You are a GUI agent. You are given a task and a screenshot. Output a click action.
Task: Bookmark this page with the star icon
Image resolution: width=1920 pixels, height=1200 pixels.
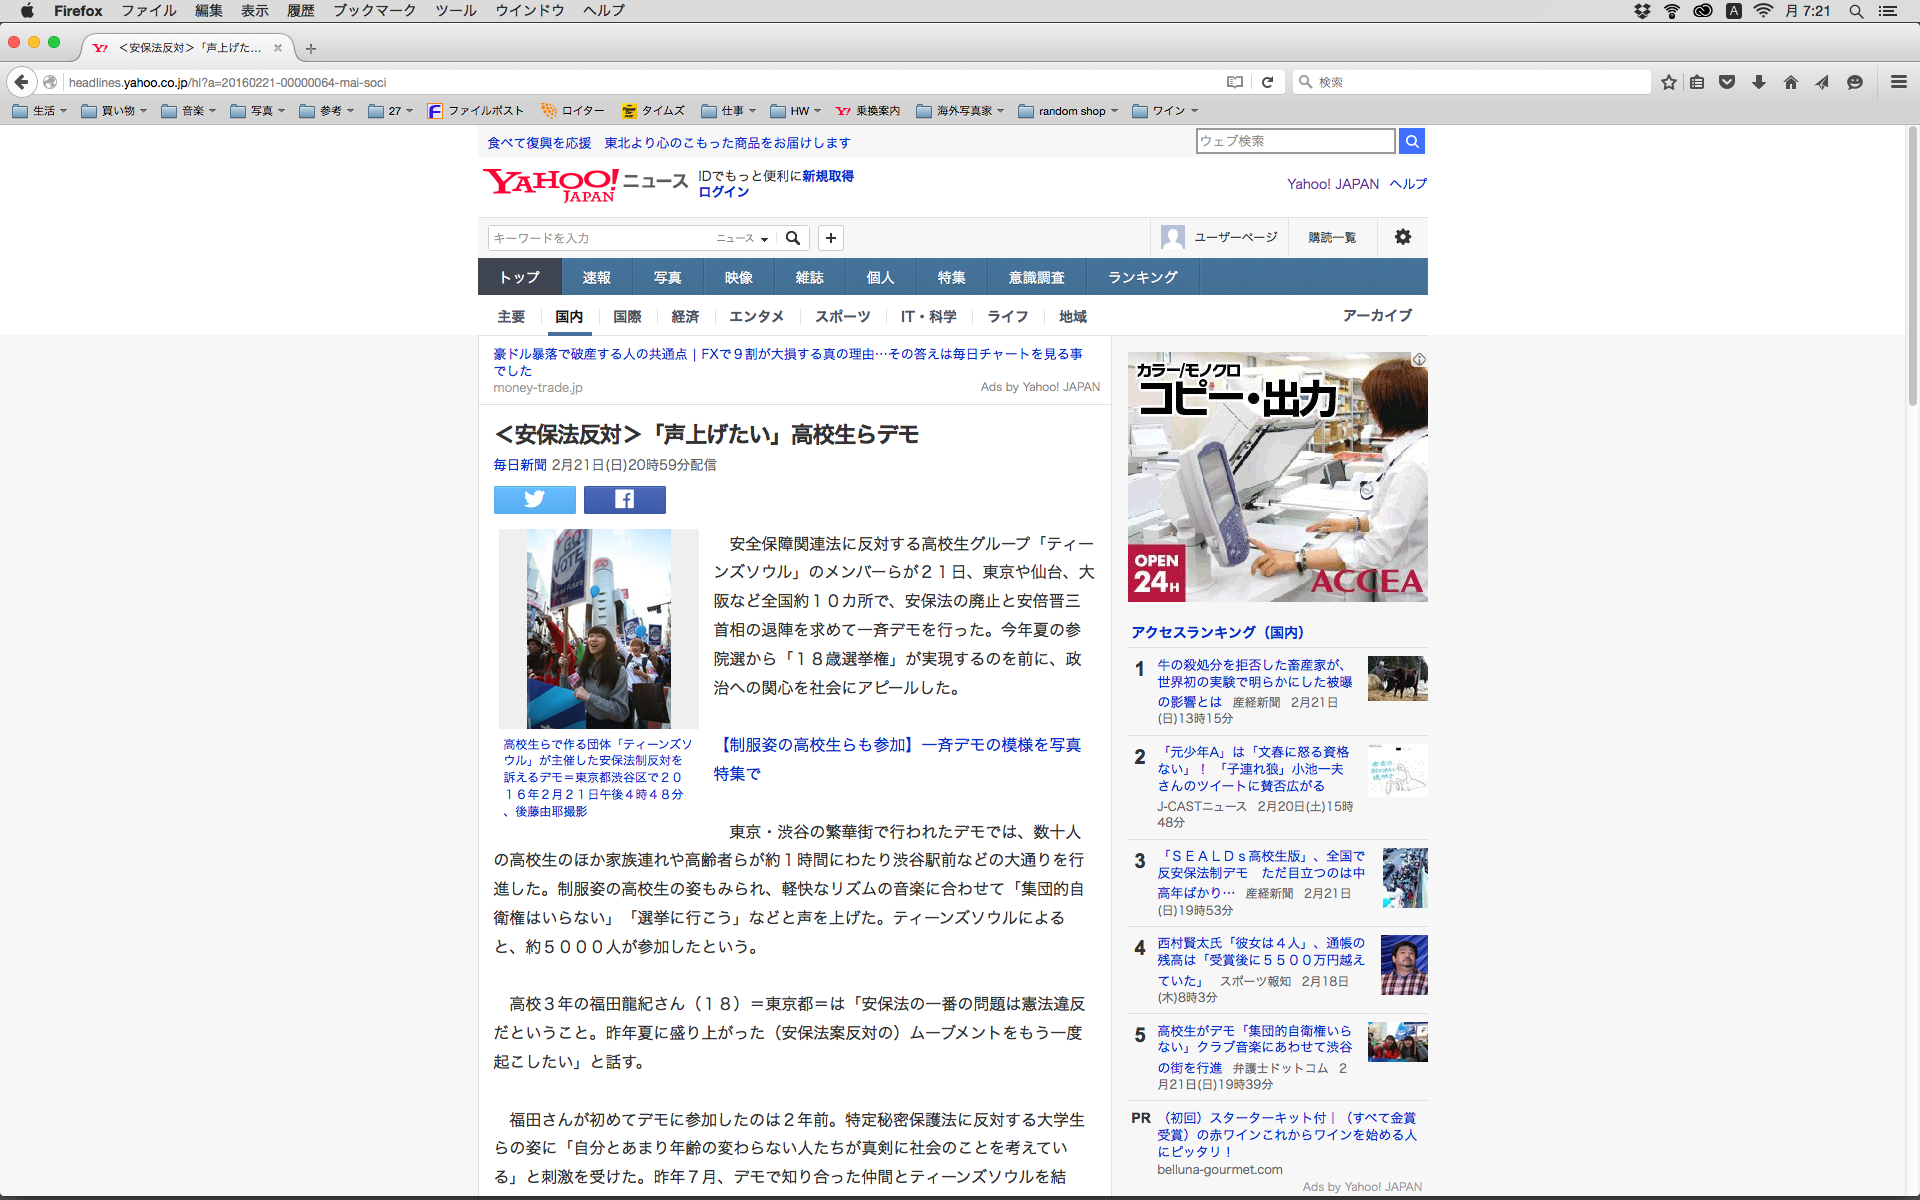(1668, 82)
